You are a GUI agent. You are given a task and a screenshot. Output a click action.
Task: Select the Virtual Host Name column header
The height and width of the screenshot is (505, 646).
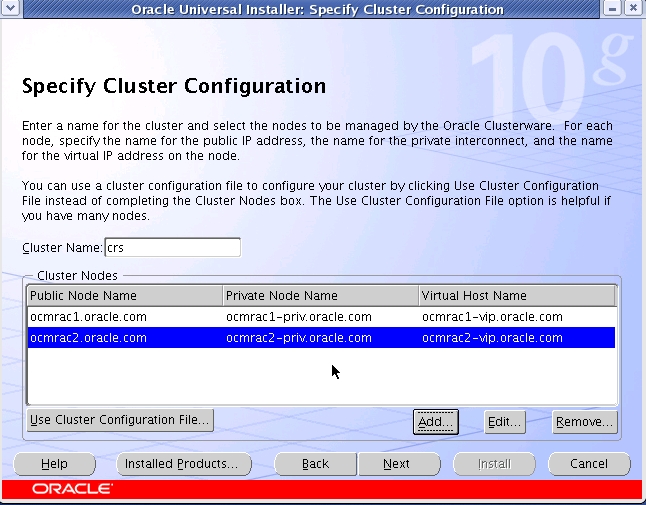pyautogui.click(x=517, y=296)
